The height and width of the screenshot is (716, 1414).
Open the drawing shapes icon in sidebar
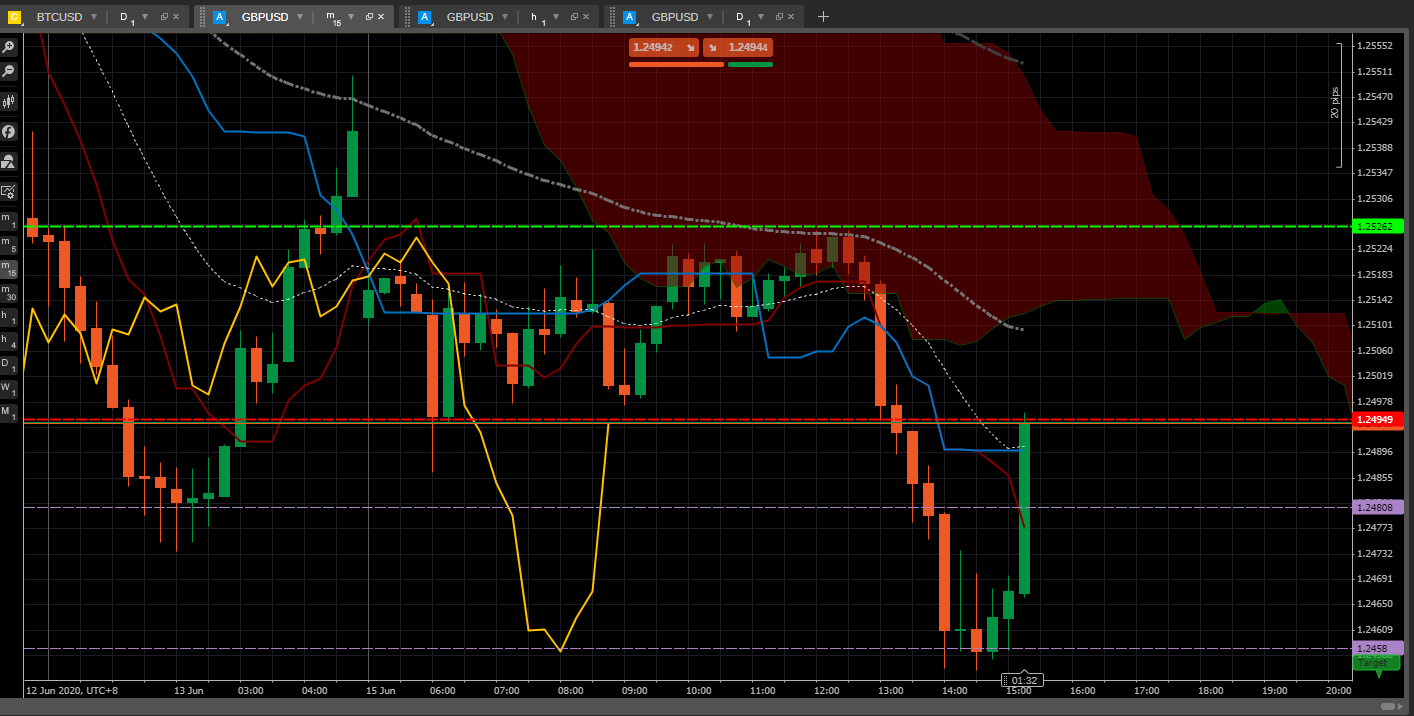pyautogui.click(x=8, y=161)
